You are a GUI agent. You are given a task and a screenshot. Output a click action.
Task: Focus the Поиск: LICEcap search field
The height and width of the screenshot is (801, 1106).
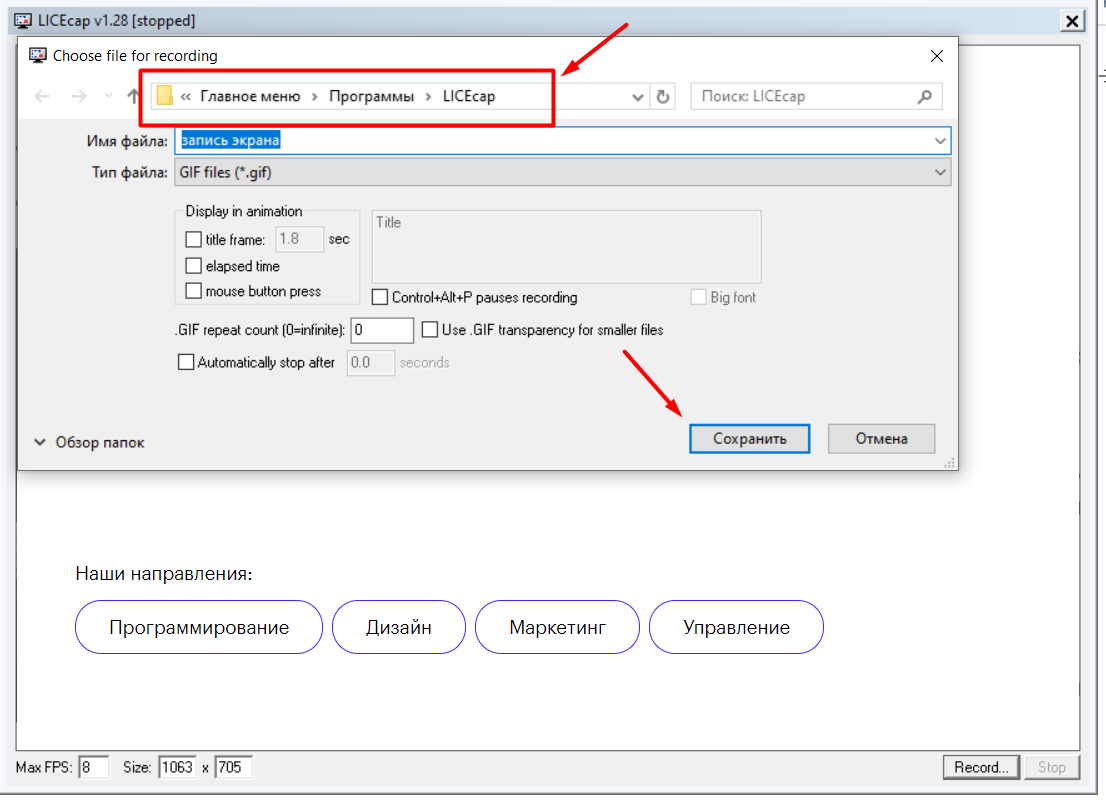tap(816, 97)
